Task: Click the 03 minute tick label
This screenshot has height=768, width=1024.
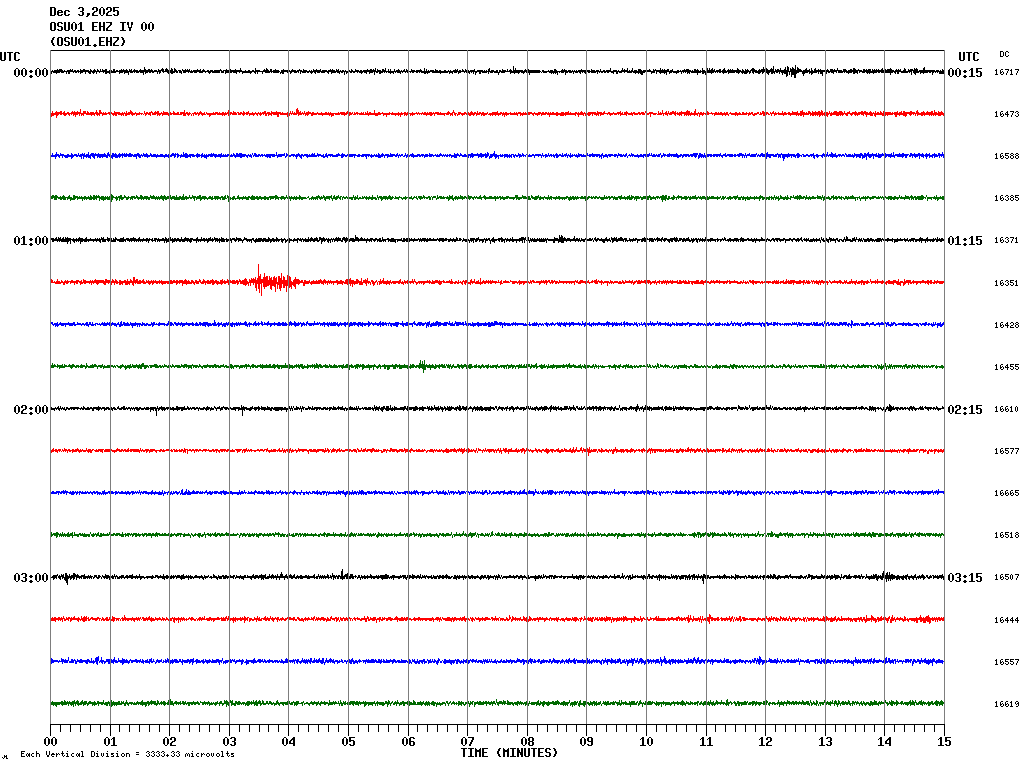Action: [x=229, y=742]
